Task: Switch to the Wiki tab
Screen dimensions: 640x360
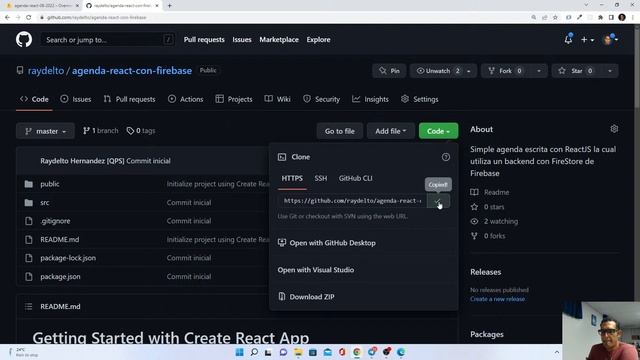Action: pyautogui.click(x=278, y=99)
